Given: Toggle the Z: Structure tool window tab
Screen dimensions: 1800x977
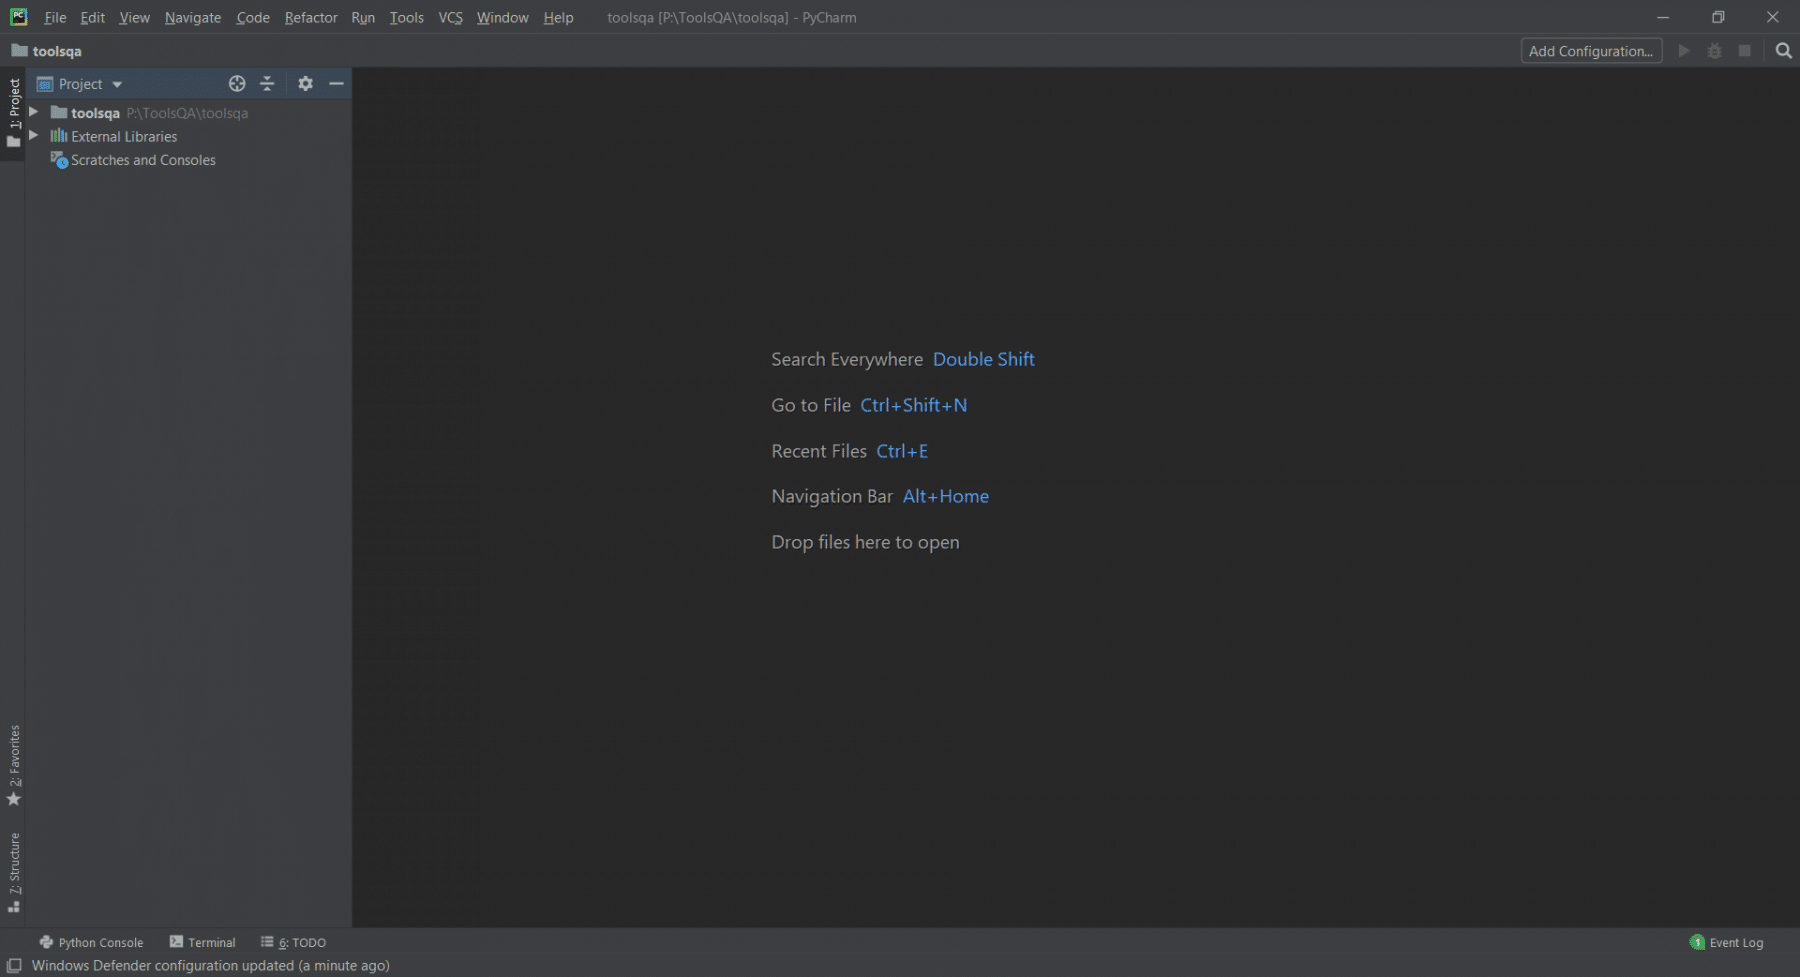Looking at the screenshot, I should coord(14,873).
